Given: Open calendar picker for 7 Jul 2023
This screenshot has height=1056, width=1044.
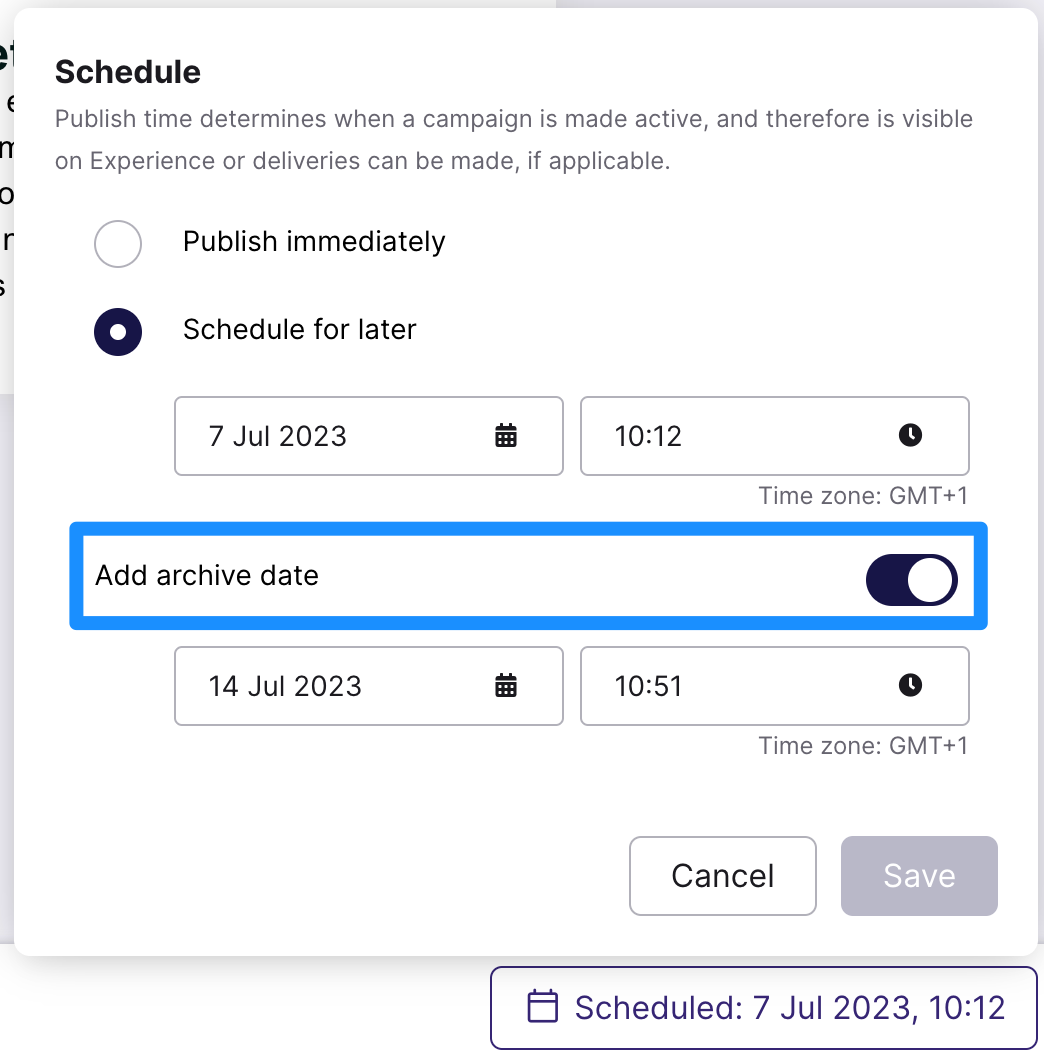Looking at the screenshot, I should pyautogui.click(x=506, y=436).
